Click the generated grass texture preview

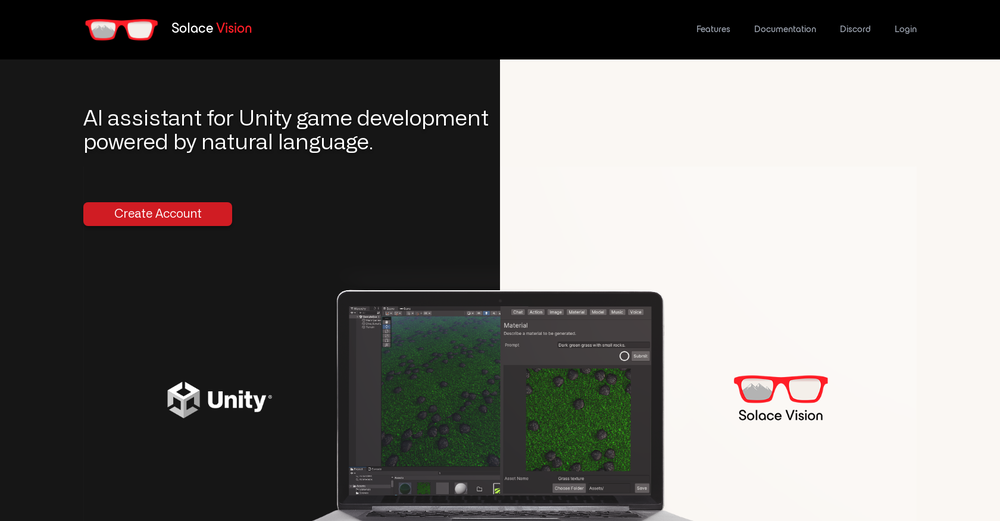pos(578,418)
